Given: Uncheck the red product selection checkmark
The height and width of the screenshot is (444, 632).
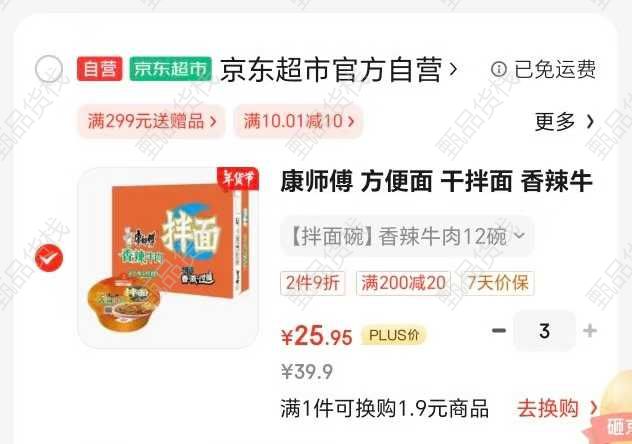Looking at the screenshot, I should click(49, 258).
